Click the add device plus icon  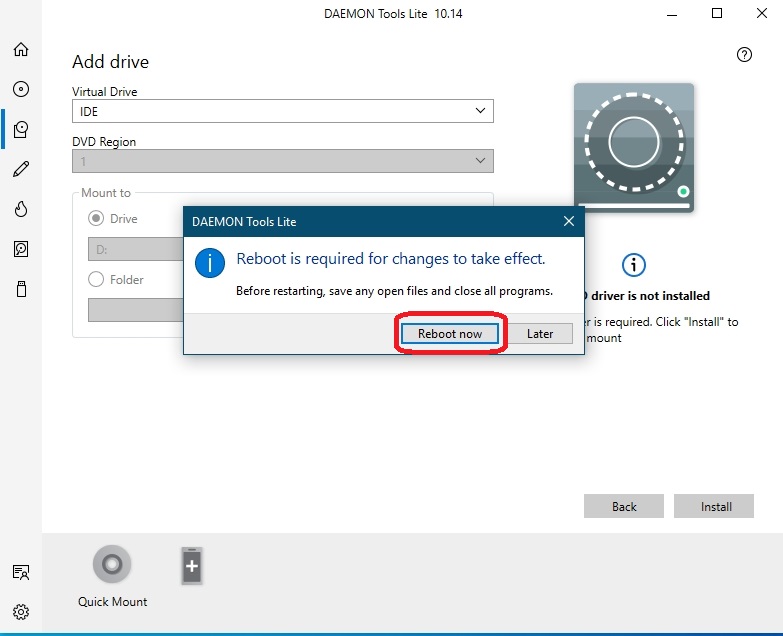(x=192, y=566)
